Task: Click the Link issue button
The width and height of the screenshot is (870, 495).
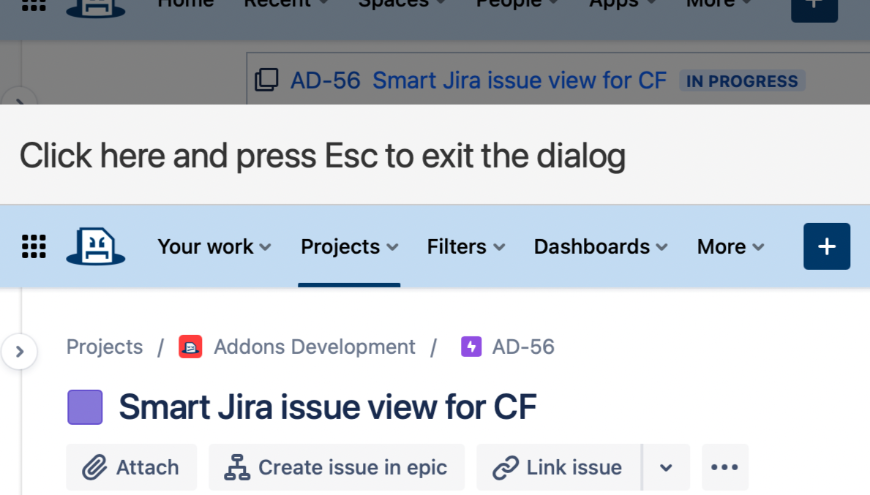Action: click(558, 467)
